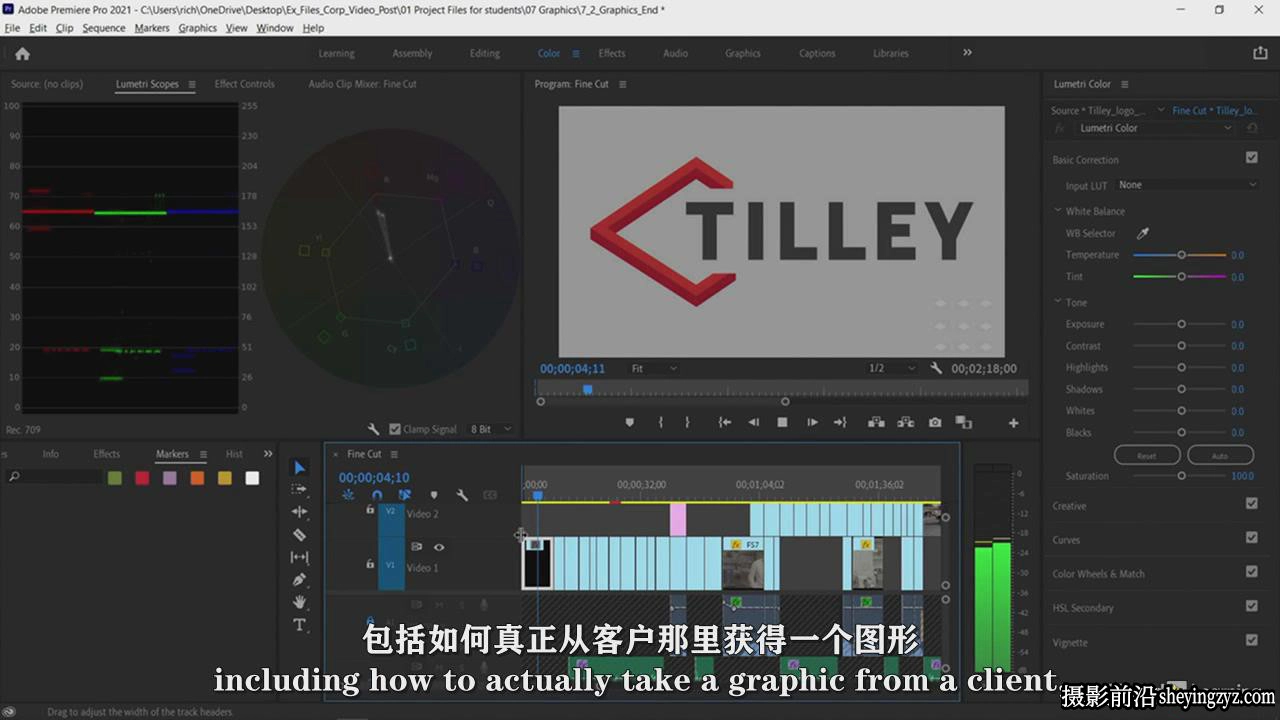The image size is (1280, 720).
Task: Toggle Linked Selection in timeline
Action: click(x=405, y=495)
